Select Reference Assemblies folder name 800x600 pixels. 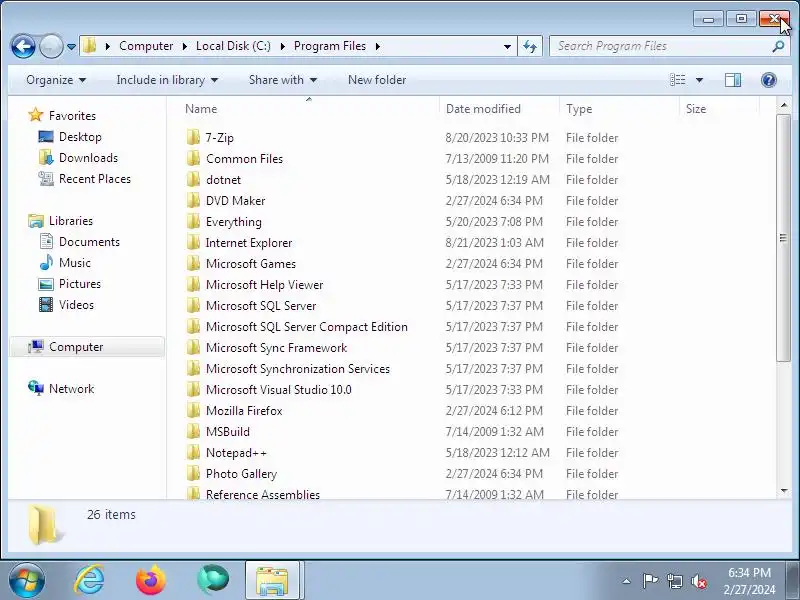pyautogui.click(x=263, y=494)
